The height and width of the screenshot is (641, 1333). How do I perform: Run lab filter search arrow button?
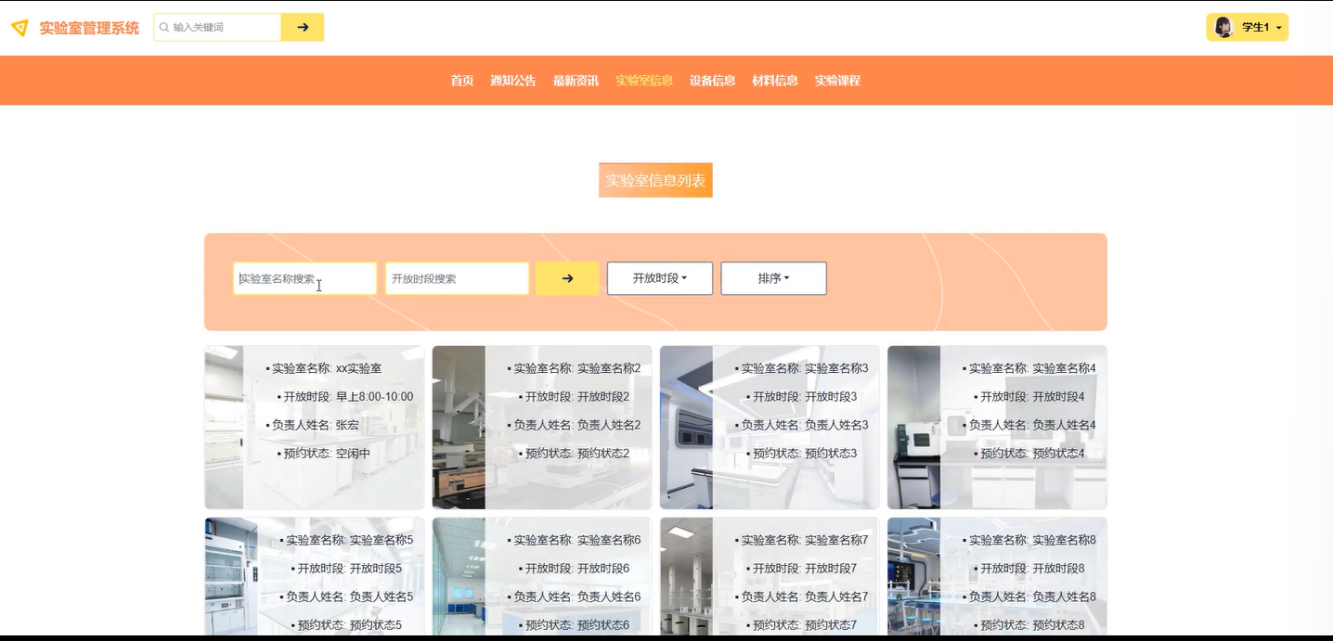pyautogui.click(x=567, y=278)
